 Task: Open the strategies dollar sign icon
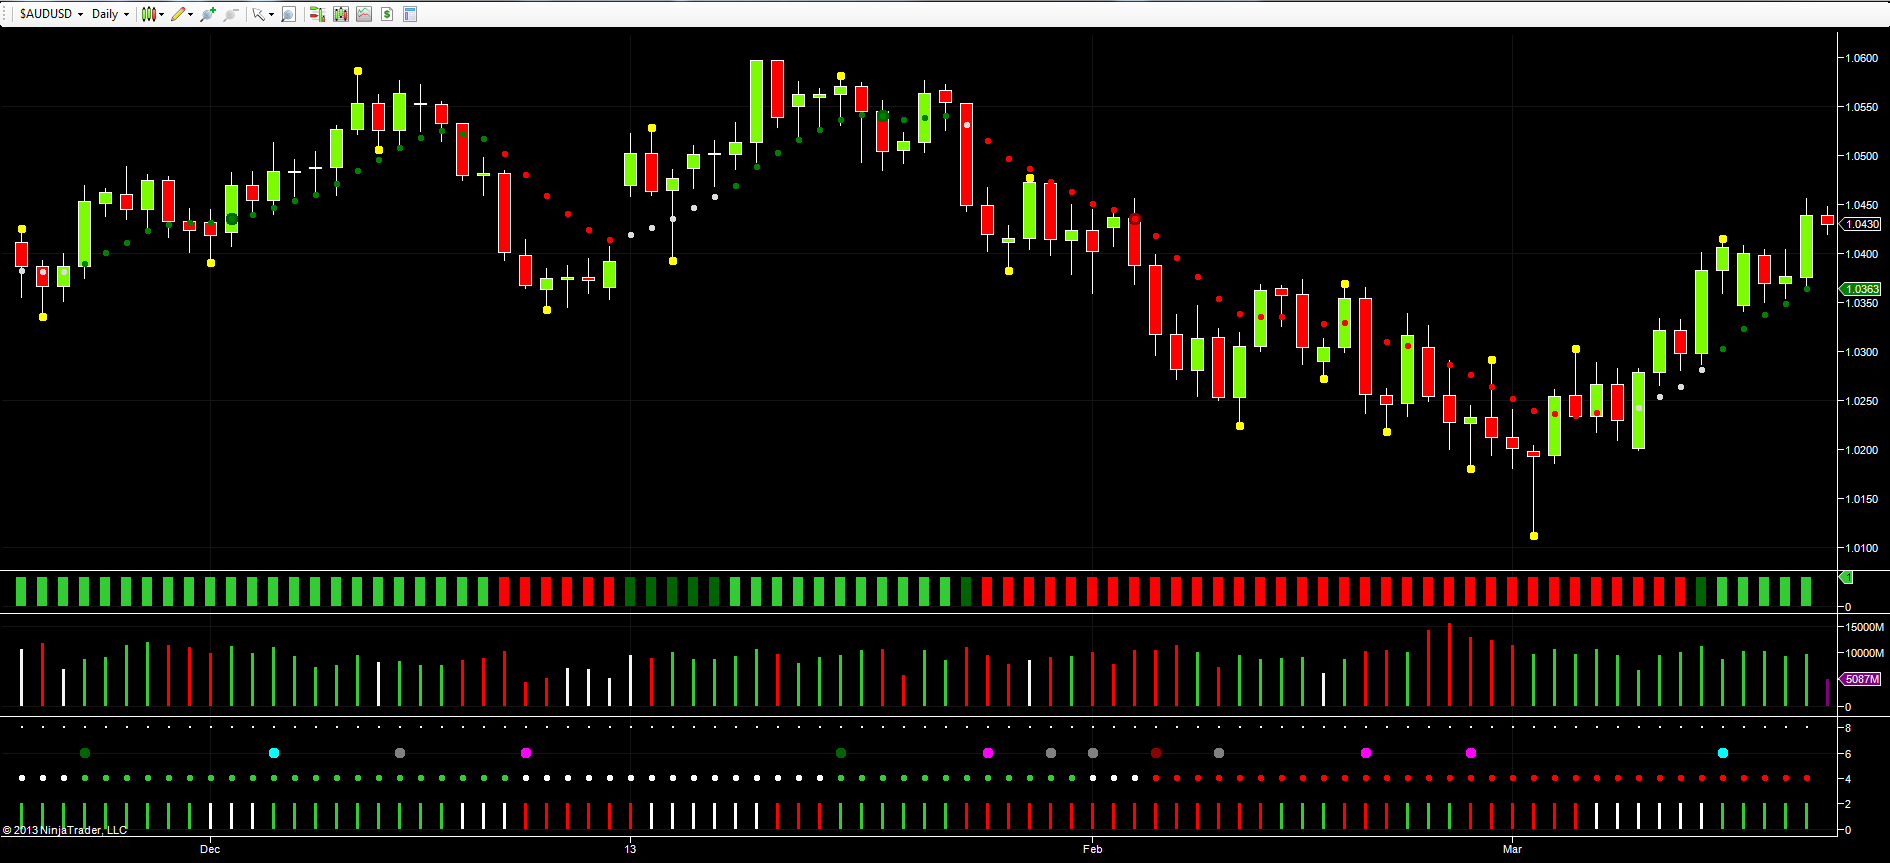[x=387, y=14]
